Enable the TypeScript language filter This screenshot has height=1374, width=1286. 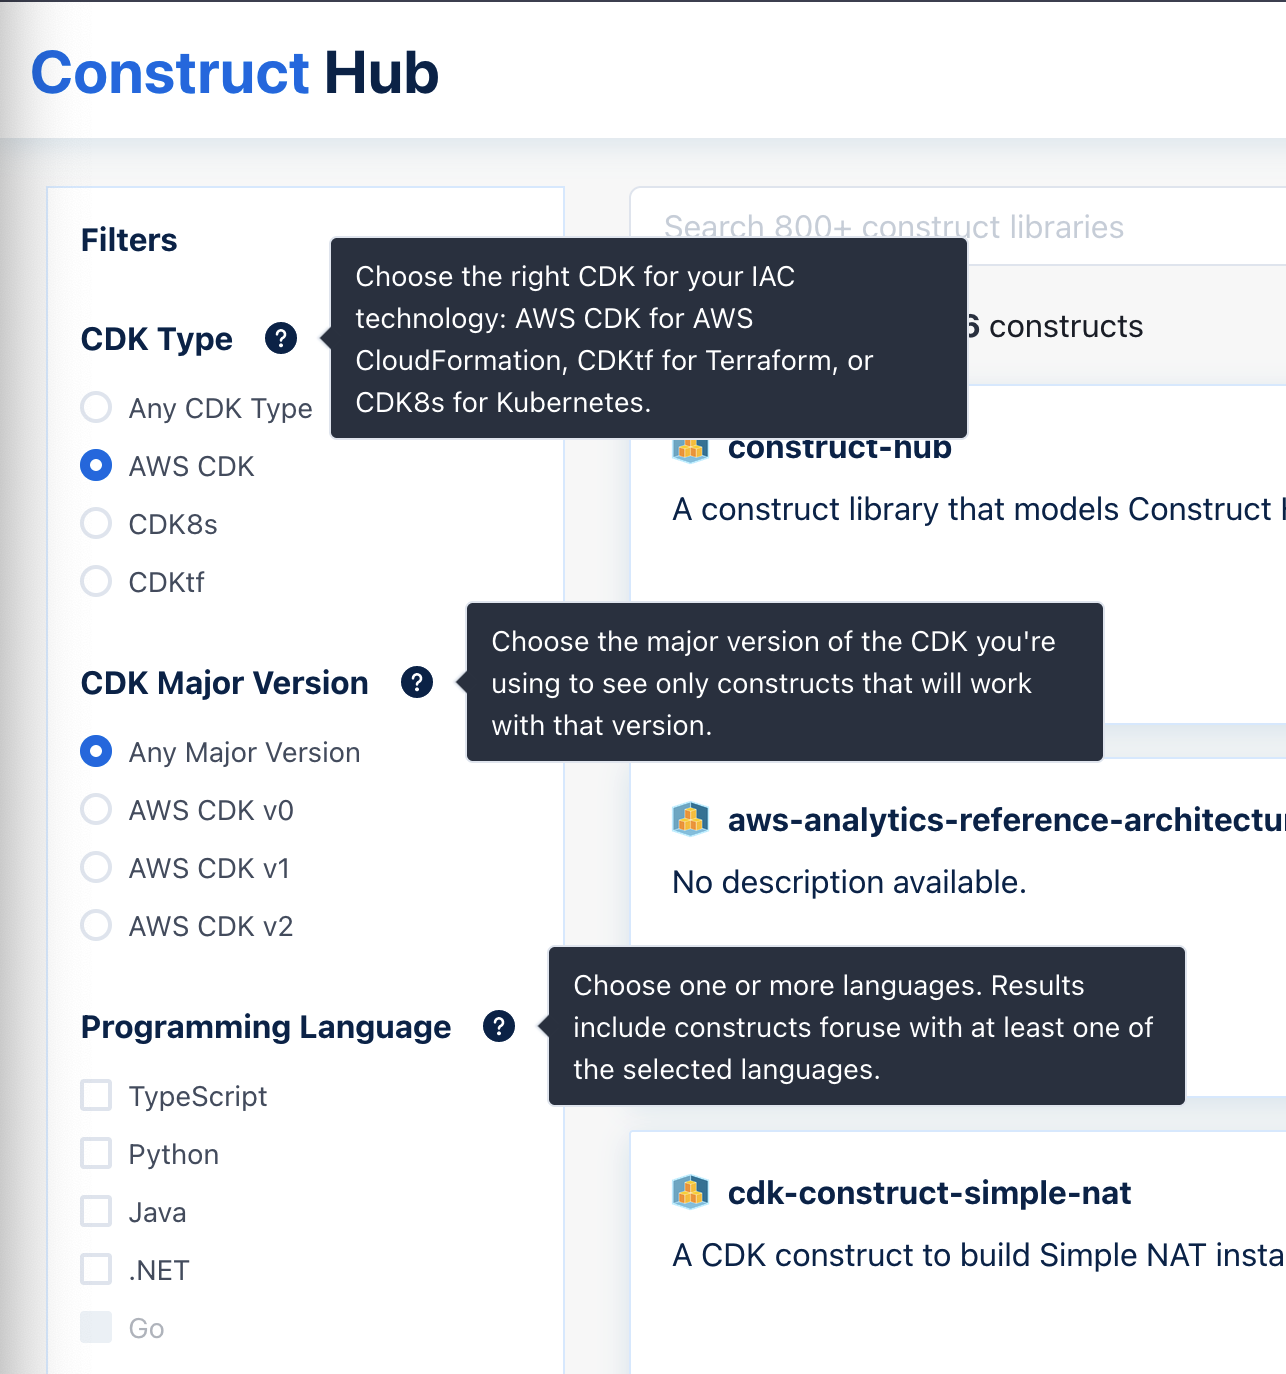(x=95, y=1095)
